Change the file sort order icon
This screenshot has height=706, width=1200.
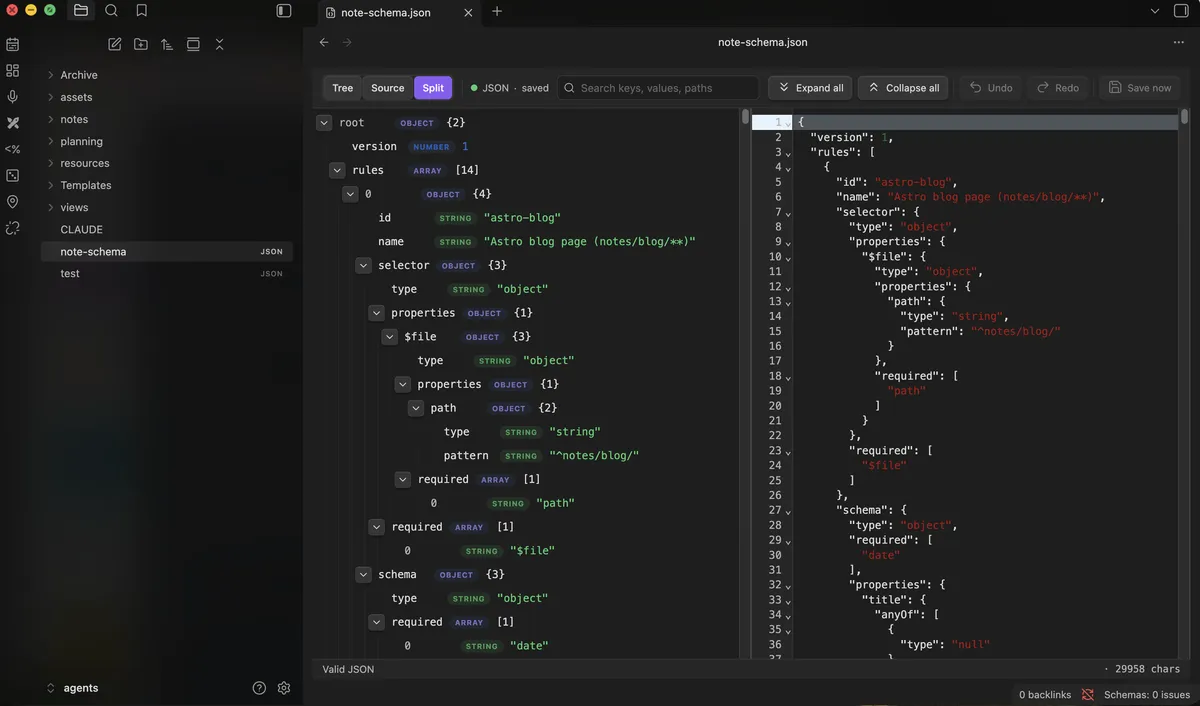(x=167, y=44)
